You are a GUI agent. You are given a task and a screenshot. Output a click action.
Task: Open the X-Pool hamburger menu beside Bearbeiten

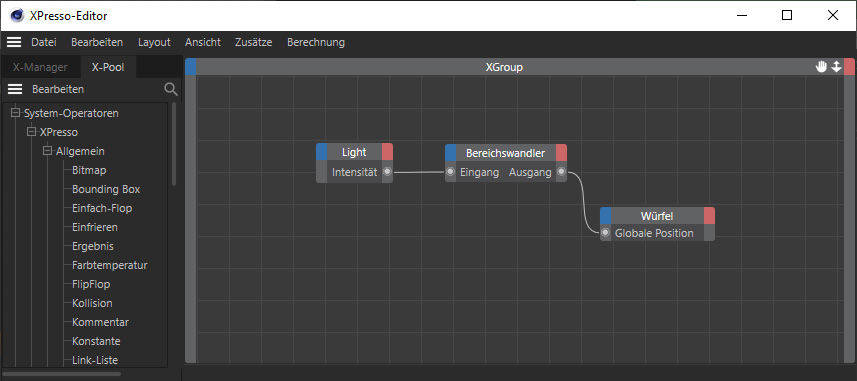coord(15,89)
